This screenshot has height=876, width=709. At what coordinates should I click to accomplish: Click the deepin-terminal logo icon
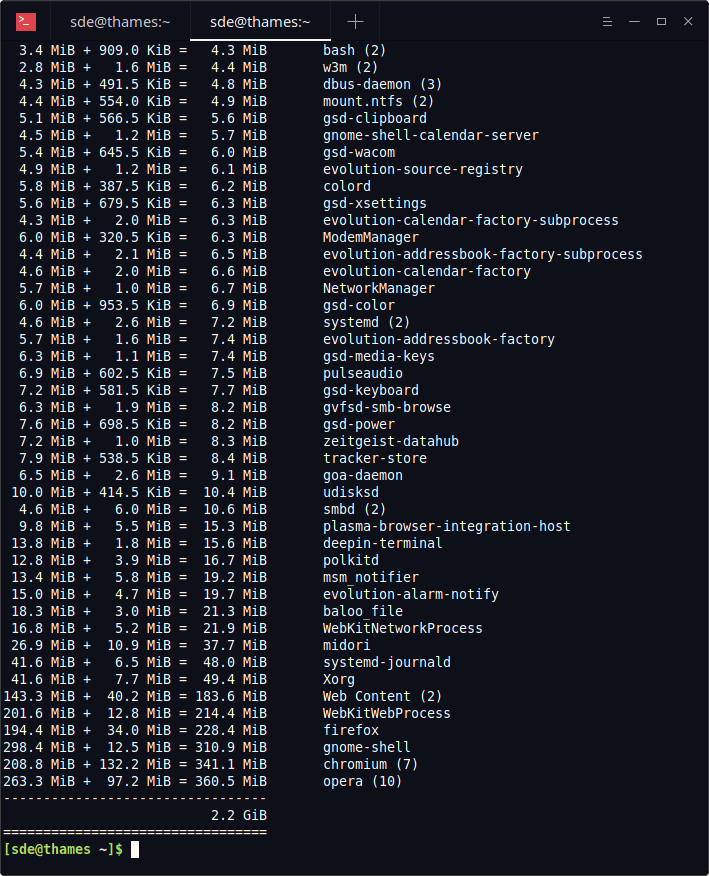pyautogui.click(x=26, y=22)
